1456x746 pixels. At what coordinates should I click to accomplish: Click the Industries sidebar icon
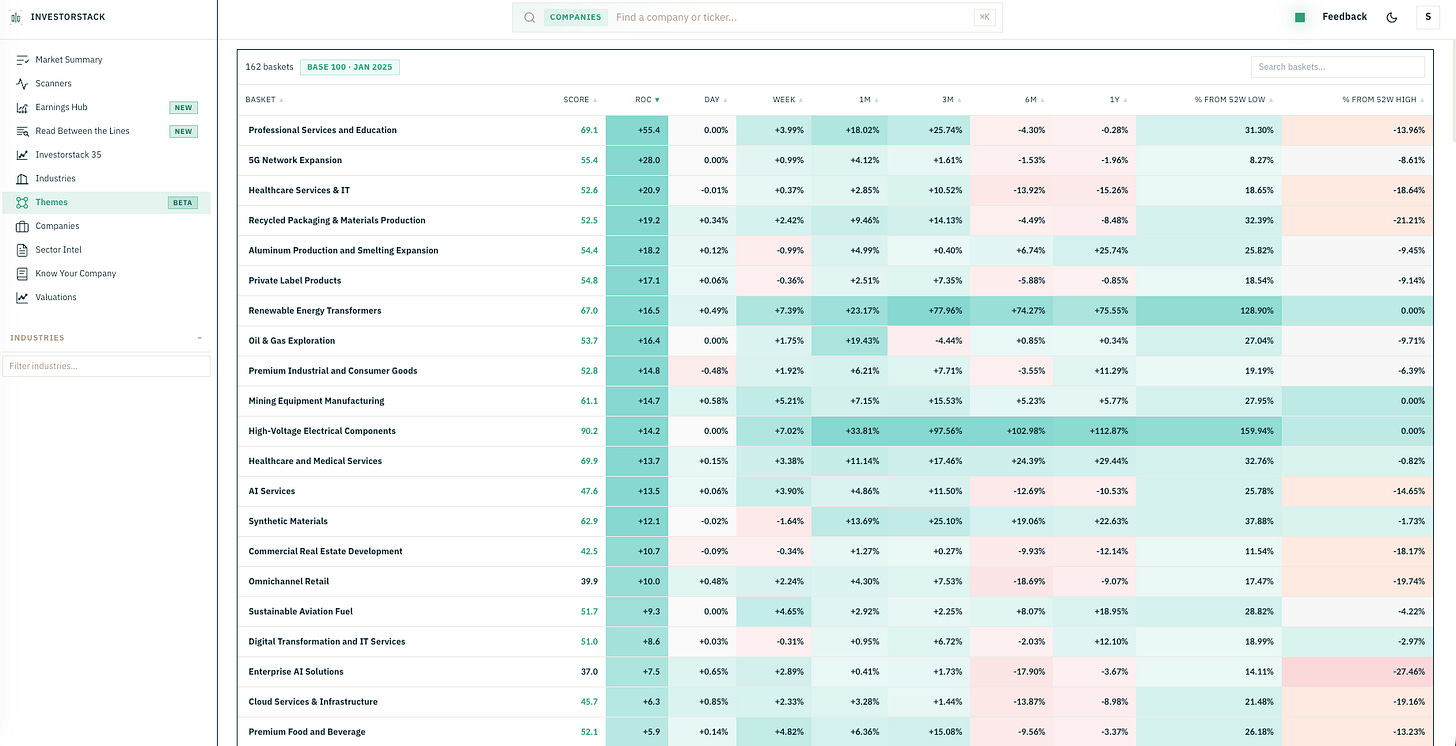23,179
